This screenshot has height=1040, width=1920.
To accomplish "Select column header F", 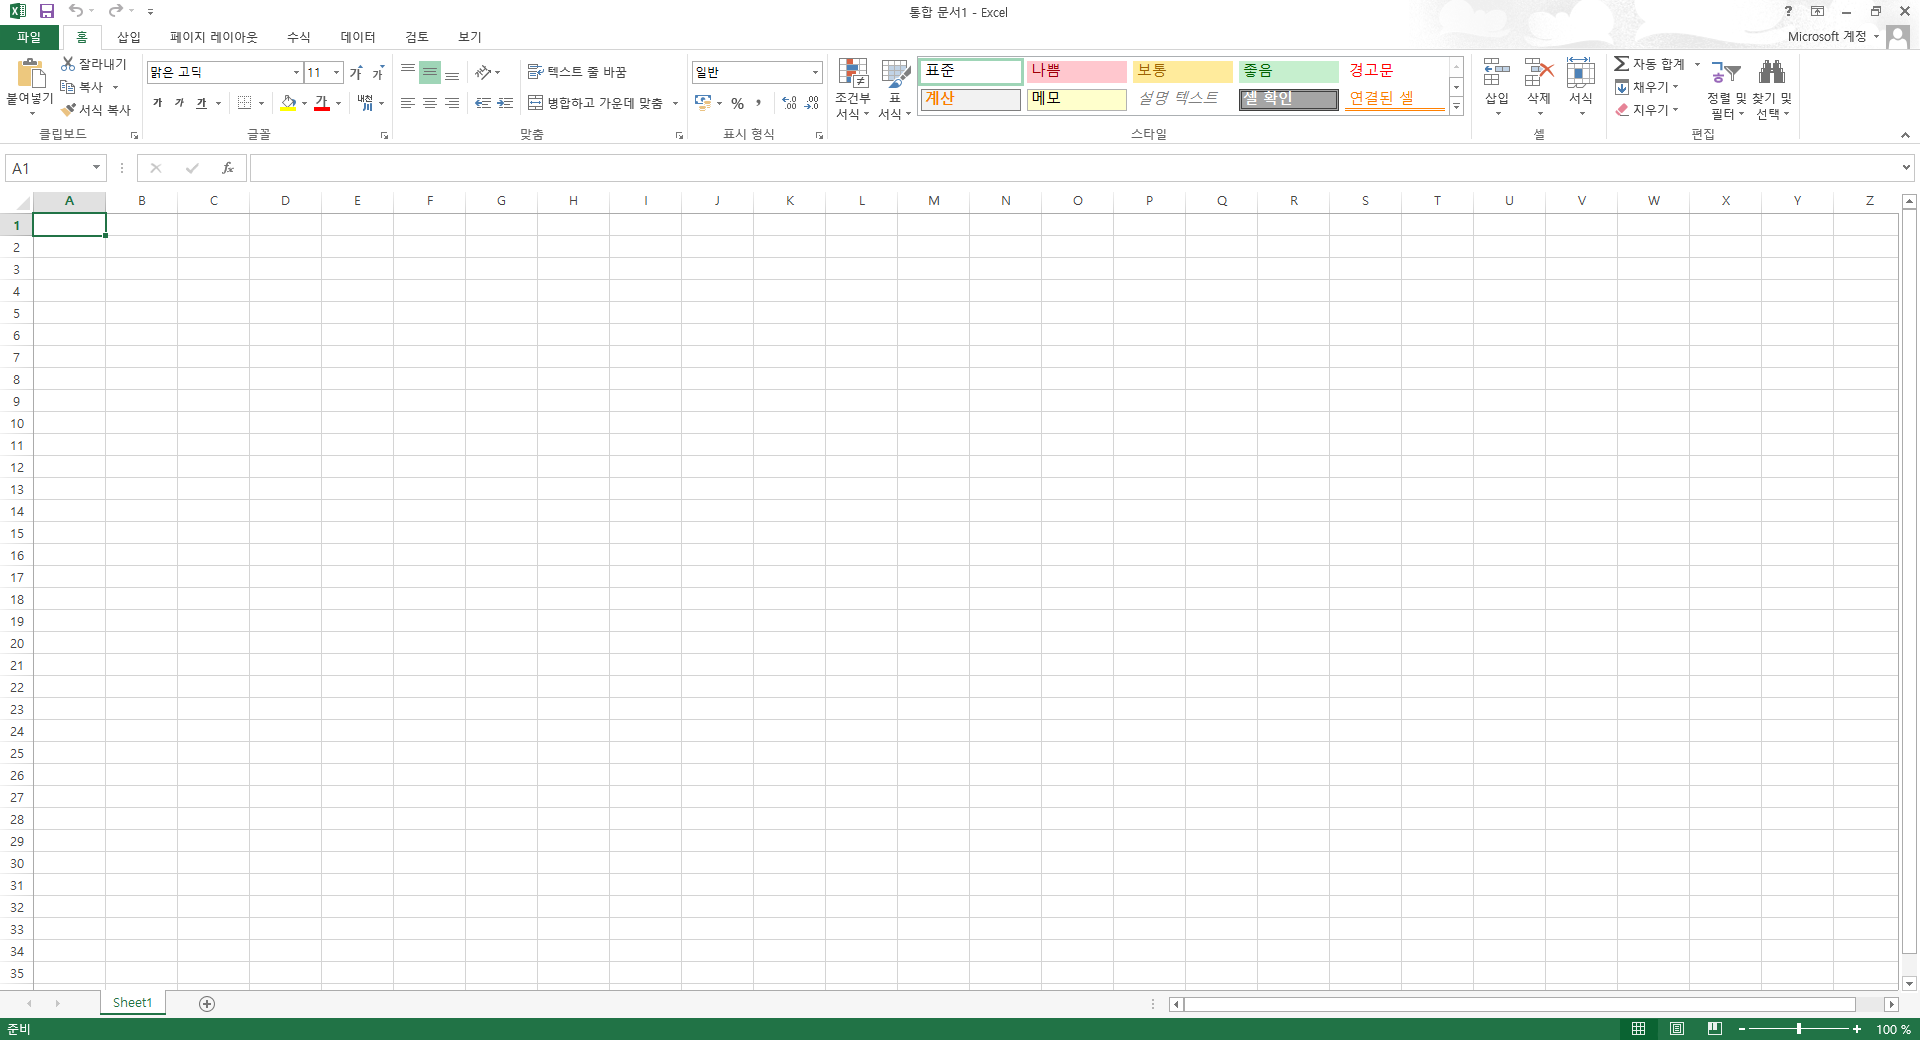I will pos(430,201).
